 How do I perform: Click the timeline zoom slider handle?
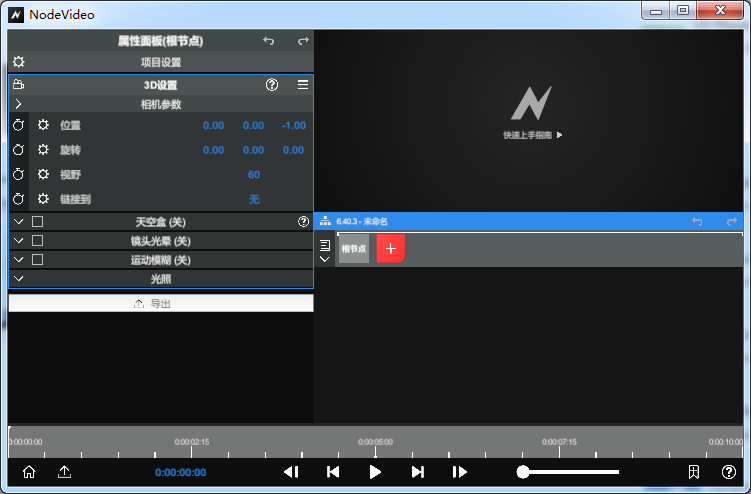tap(523, 472)
